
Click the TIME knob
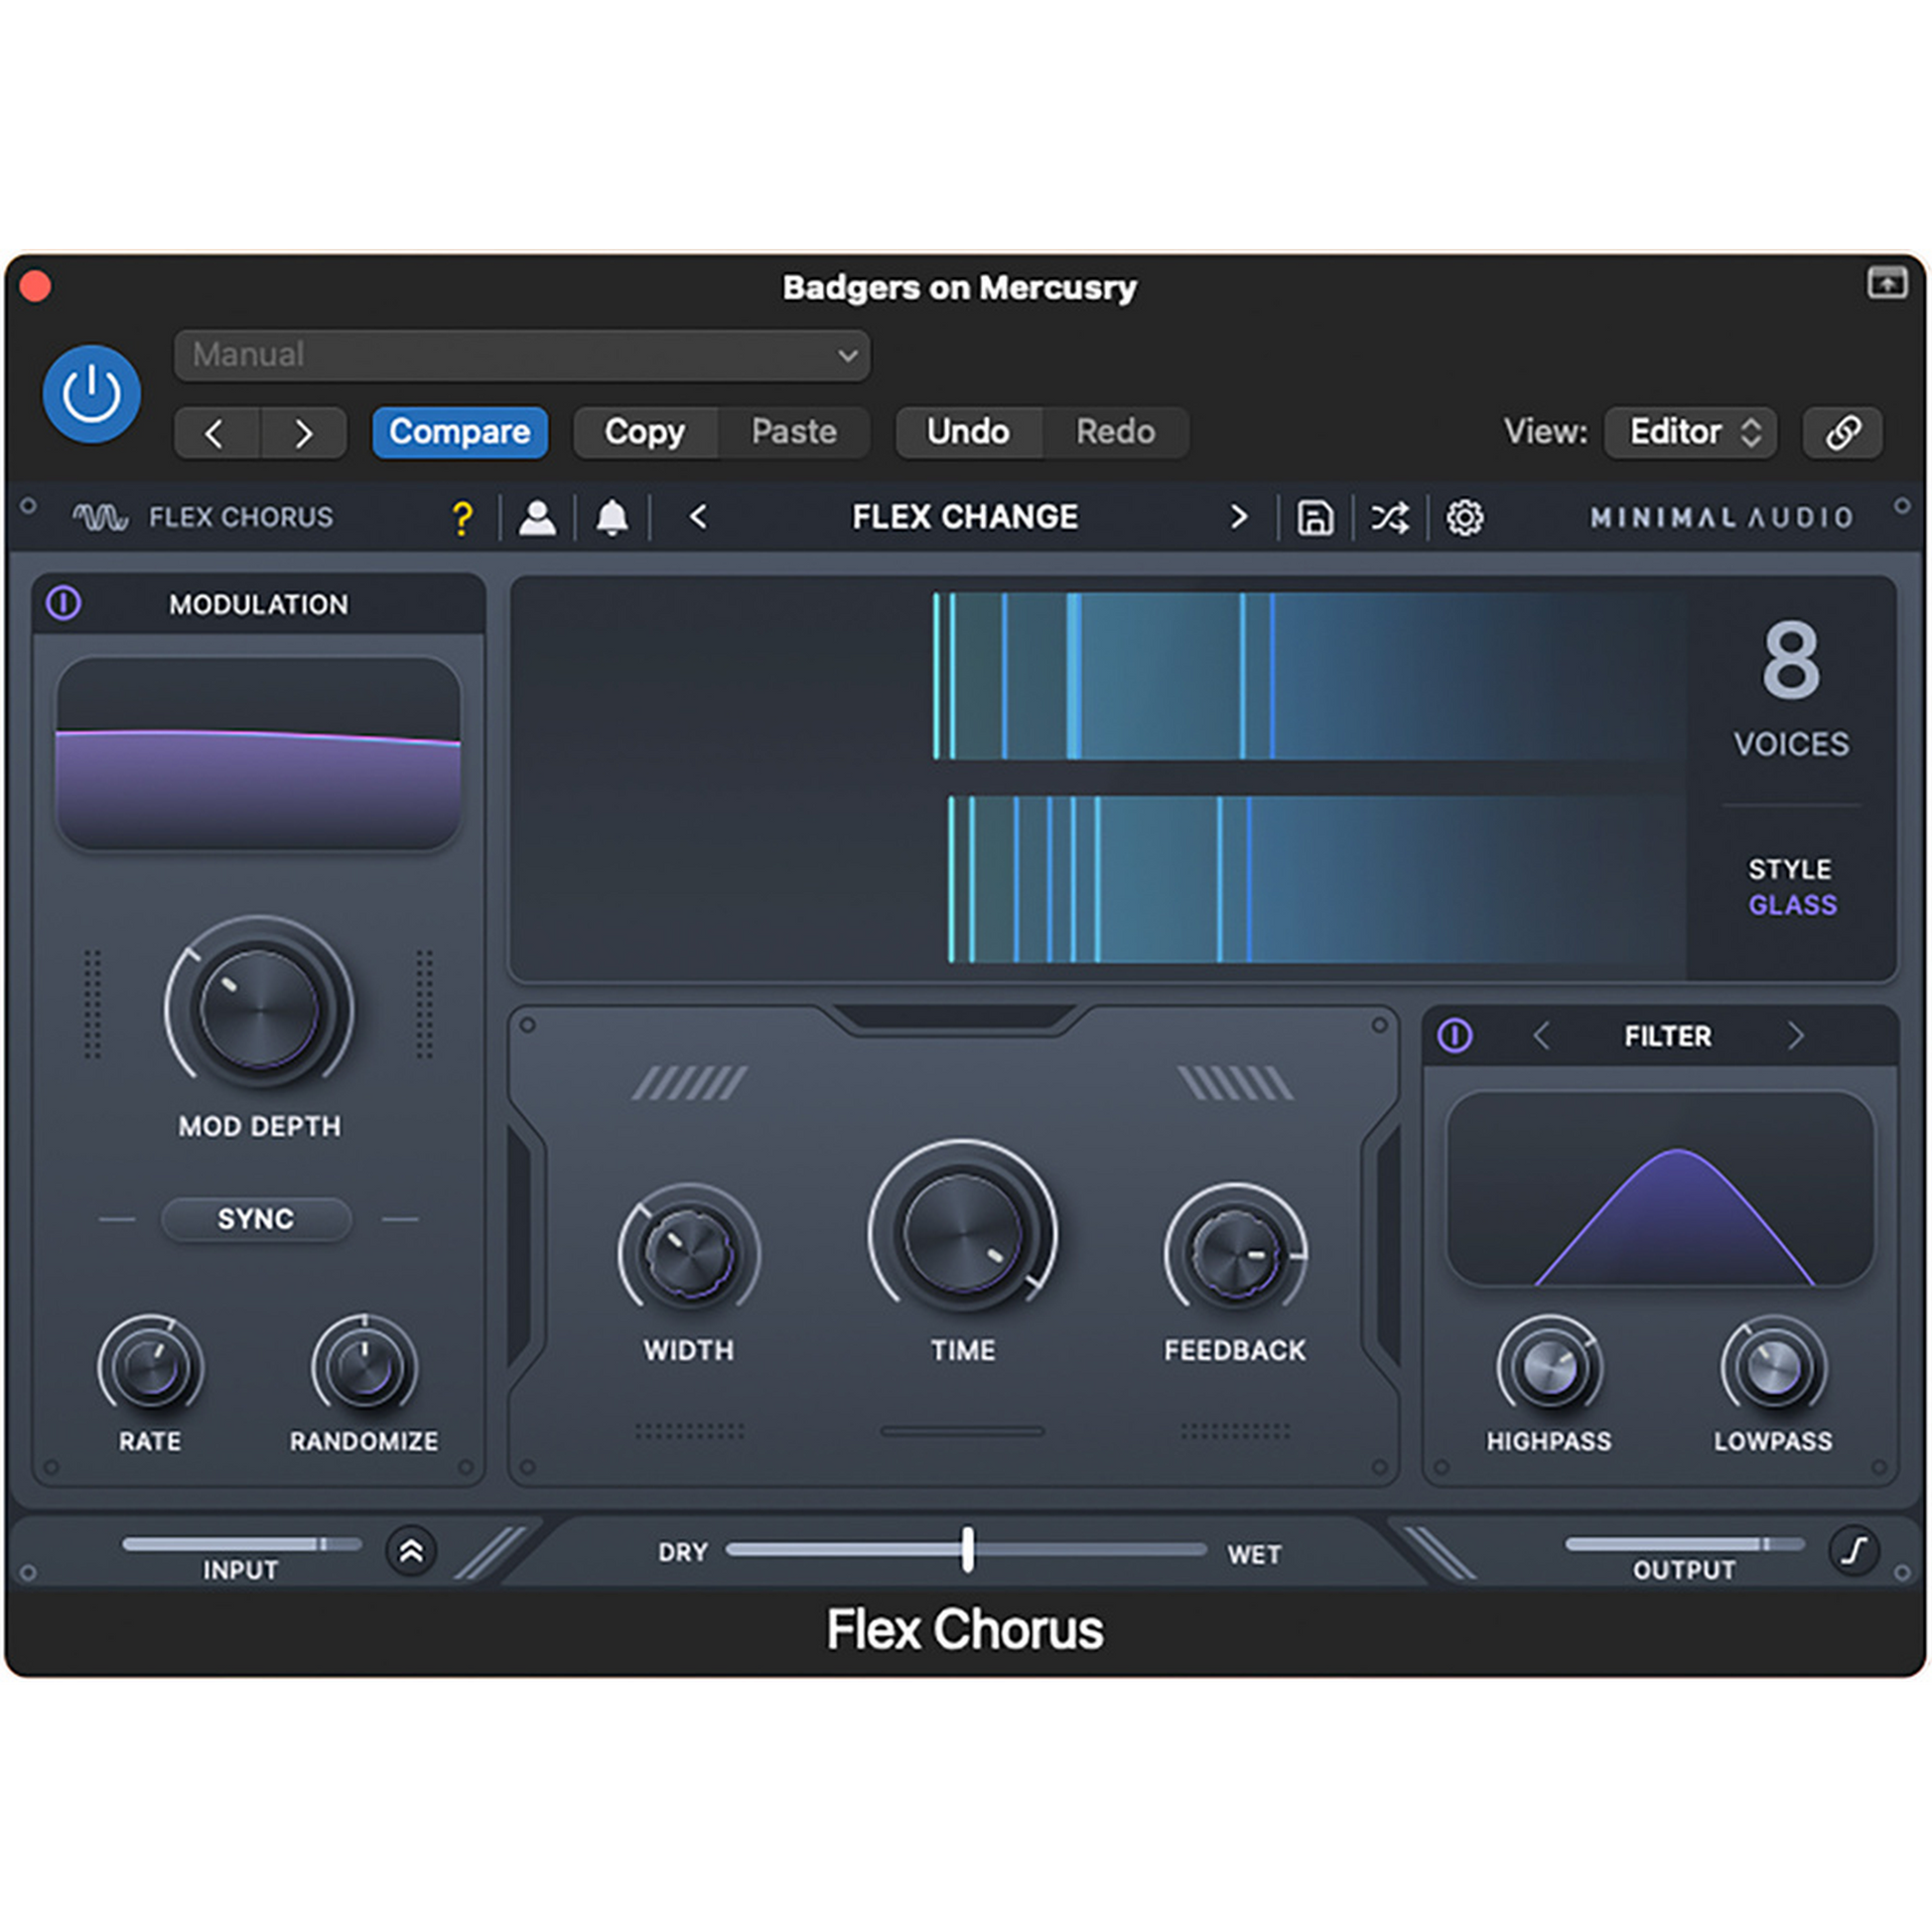963,1232
